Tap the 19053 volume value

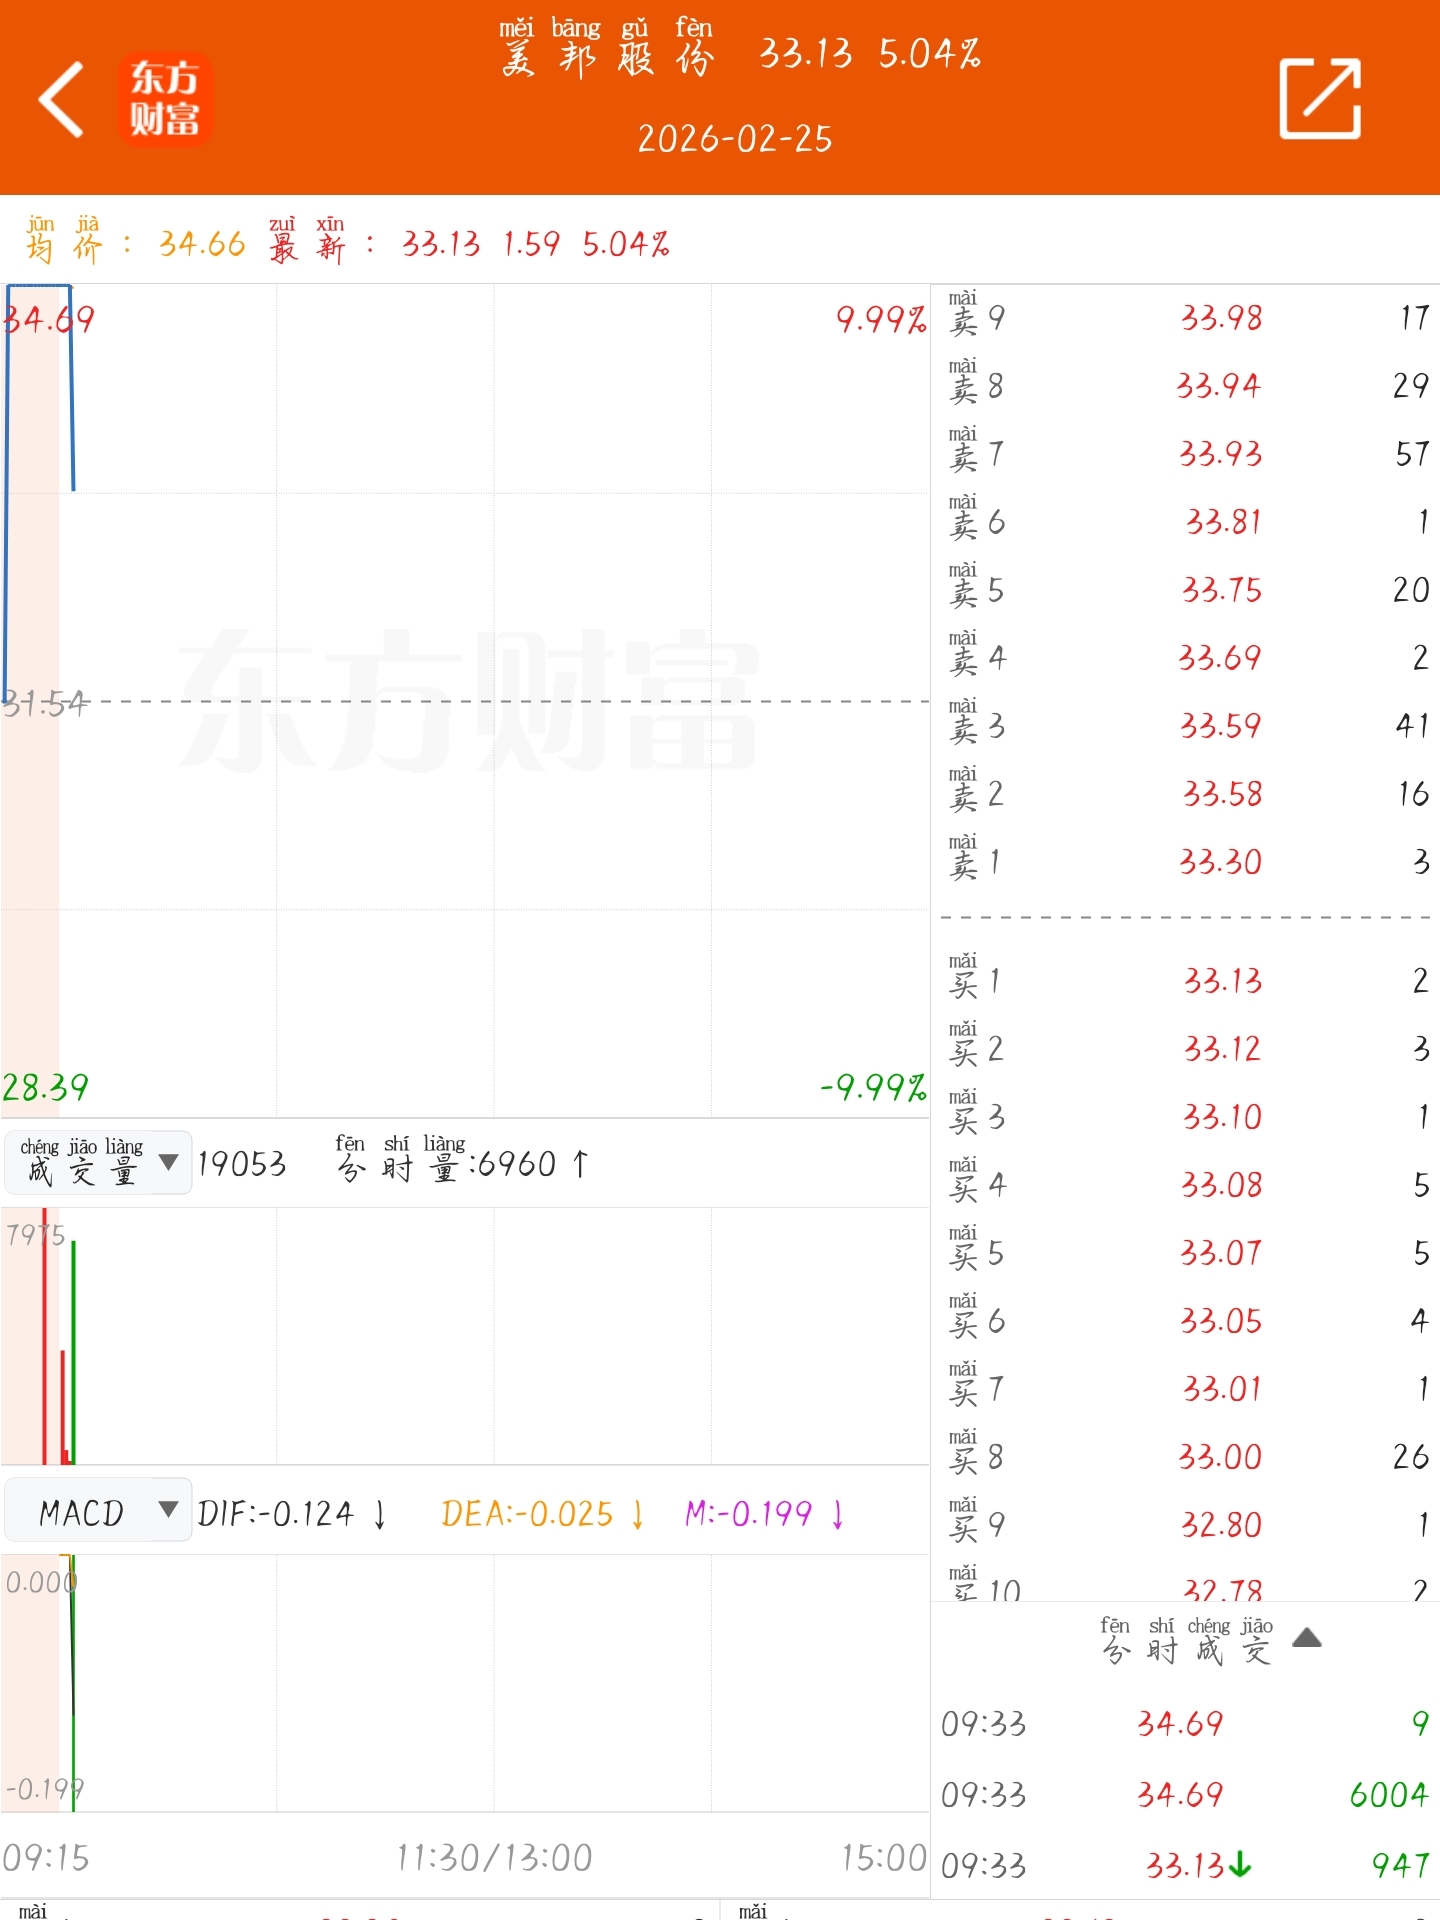click(x=242, y=1164)
